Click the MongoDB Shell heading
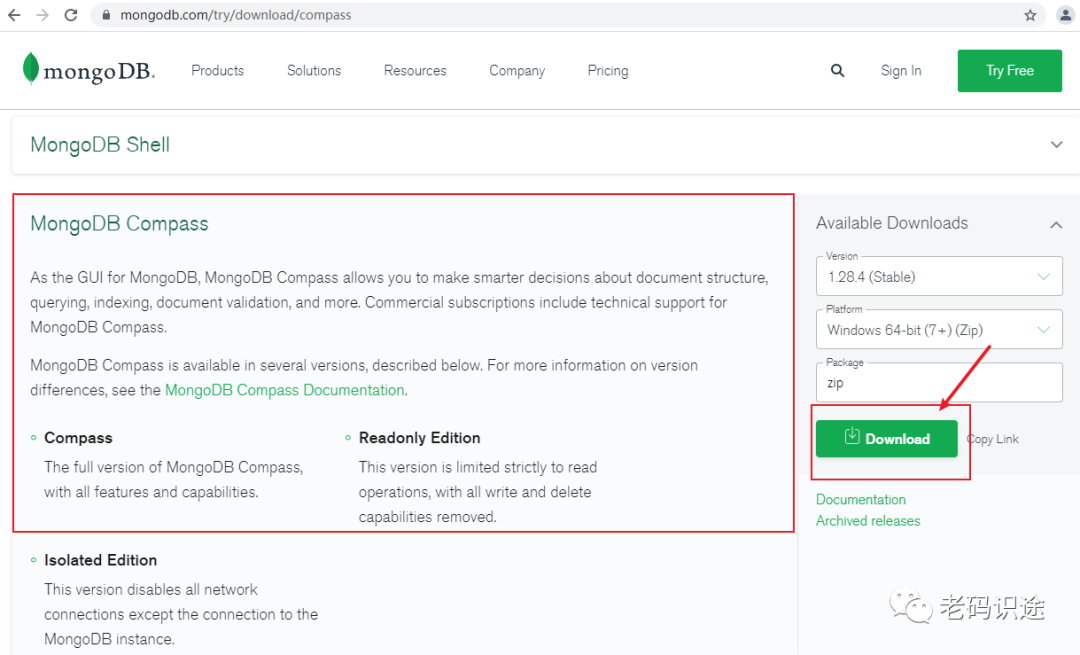Viewport: 1080px width, 655px height. [100, 145]
